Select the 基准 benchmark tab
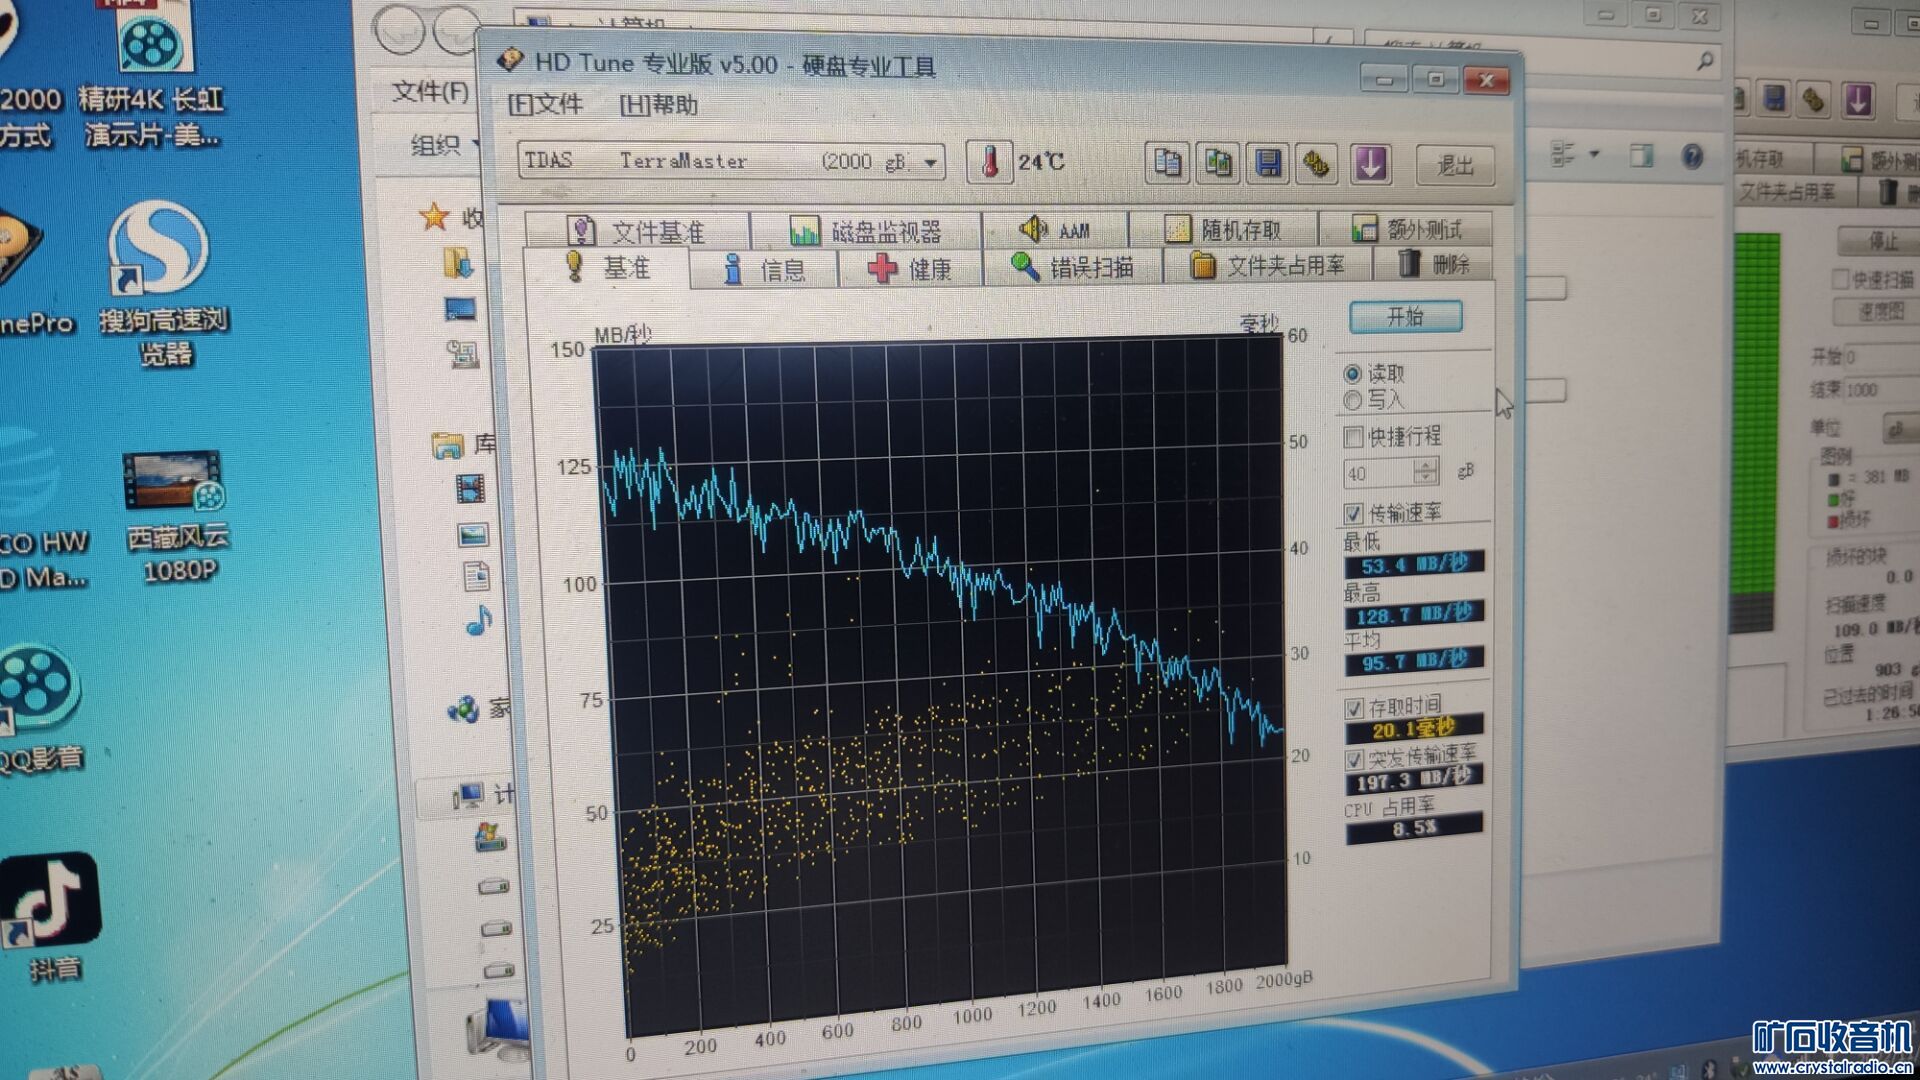 tap(606, 268)
